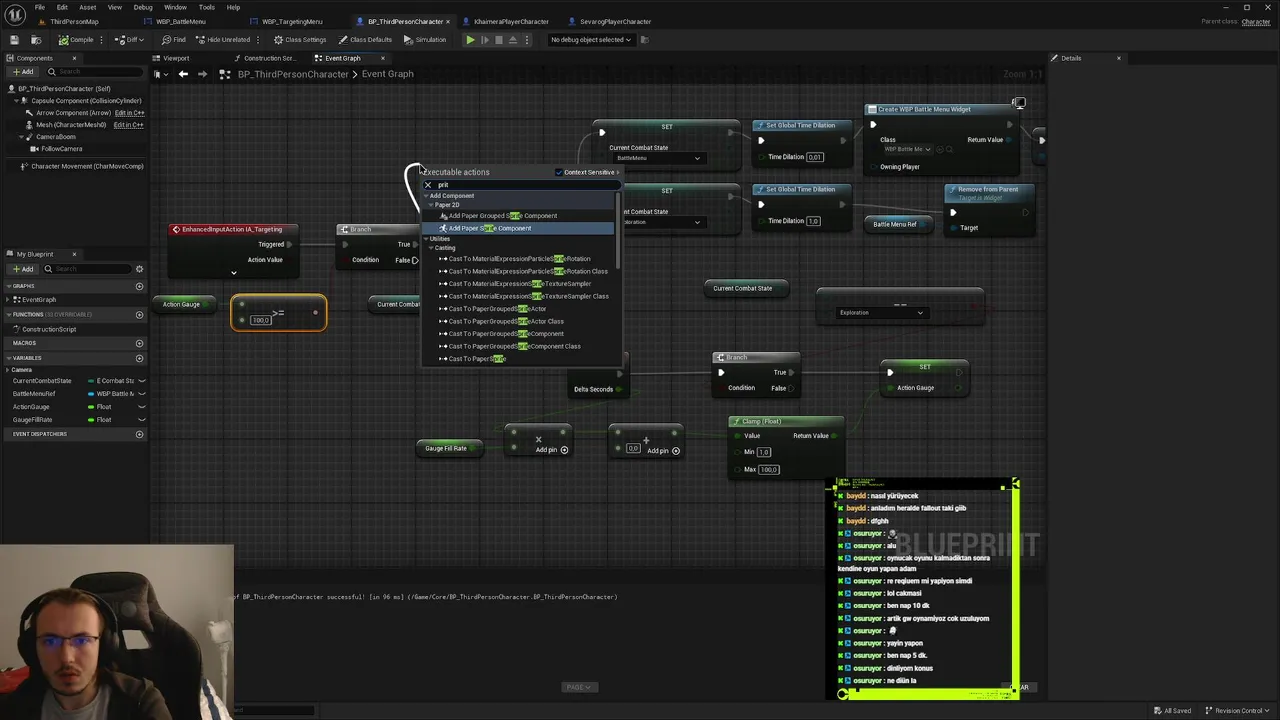Open the Tools menu
This screenshot has width=1280, height=720.
[x=206, y=7]
